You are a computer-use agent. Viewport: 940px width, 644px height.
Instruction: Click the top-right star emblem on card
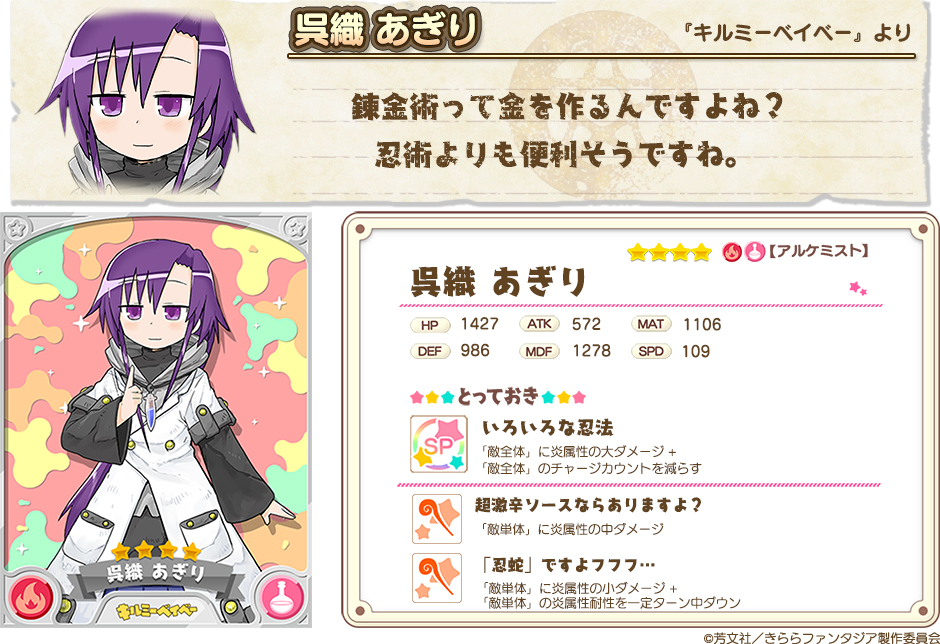click(x=296, y=228)
